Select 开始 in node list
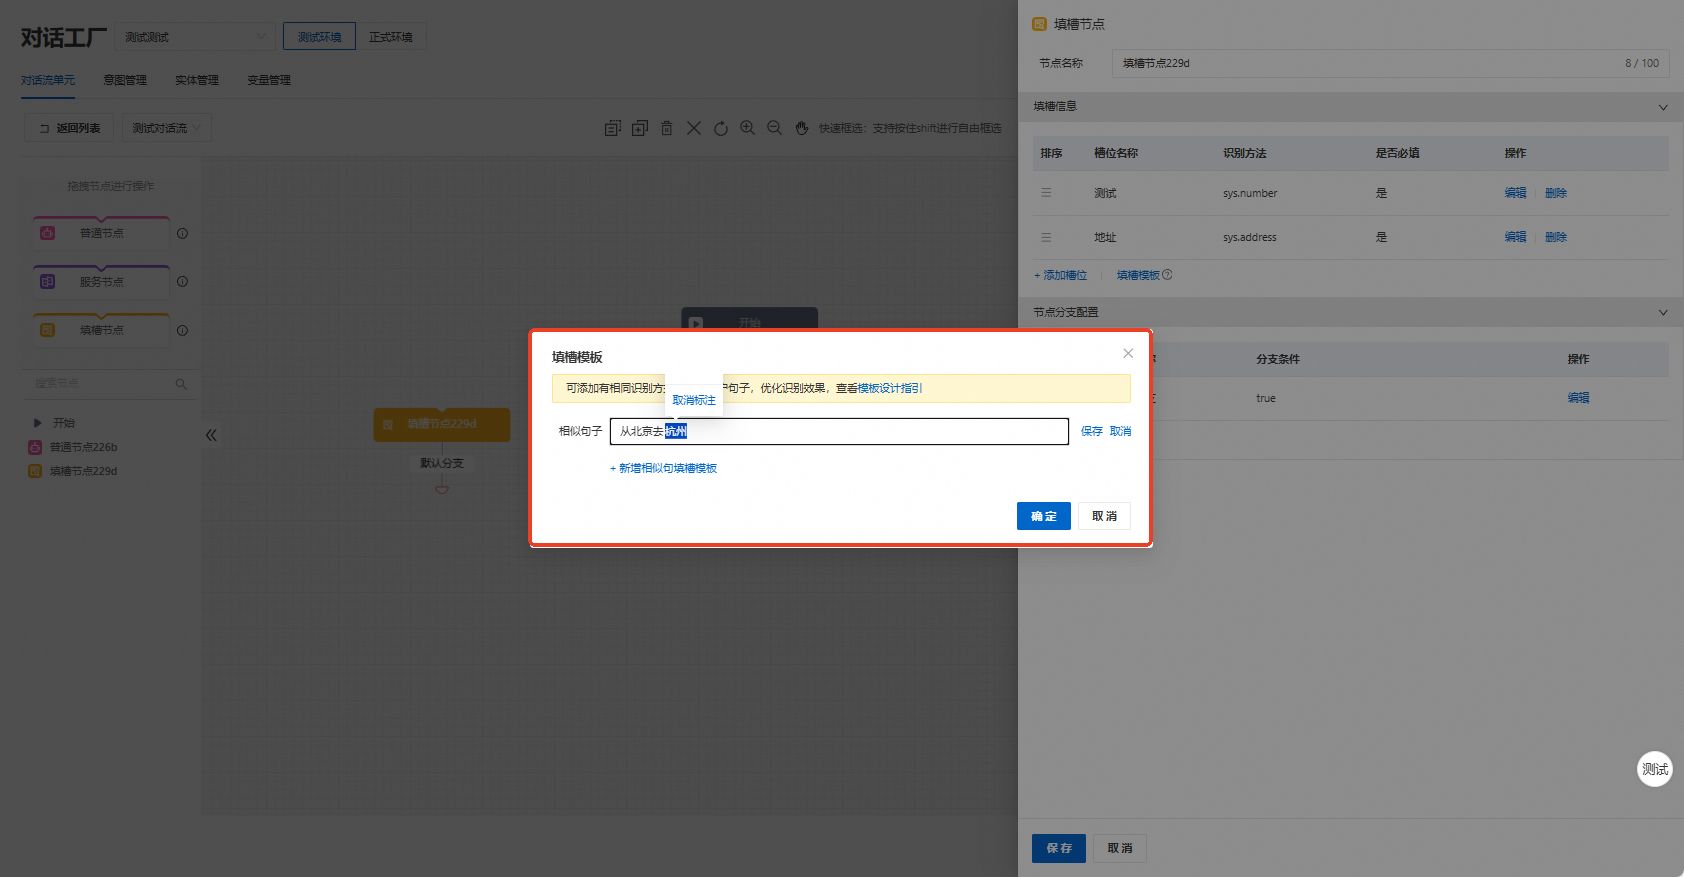1684x877 pixels. click(64, 423)
